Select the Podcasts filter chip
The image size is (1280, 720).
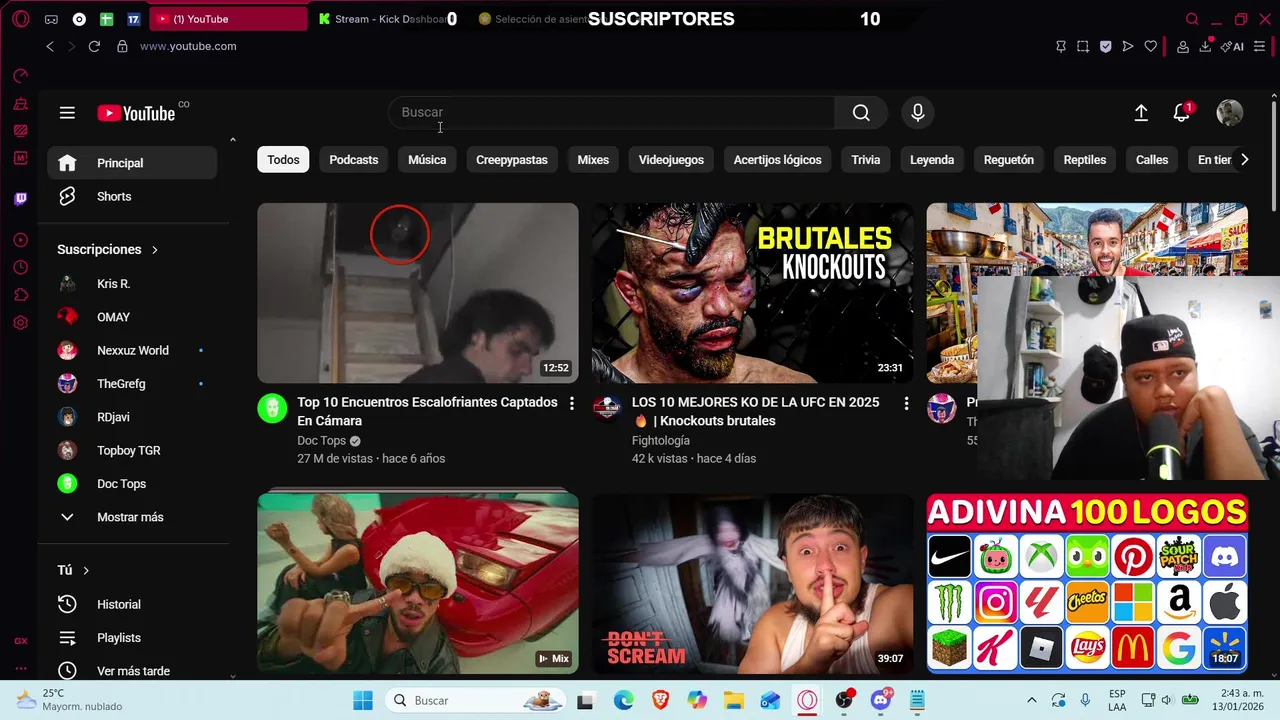tap(354, 160)
